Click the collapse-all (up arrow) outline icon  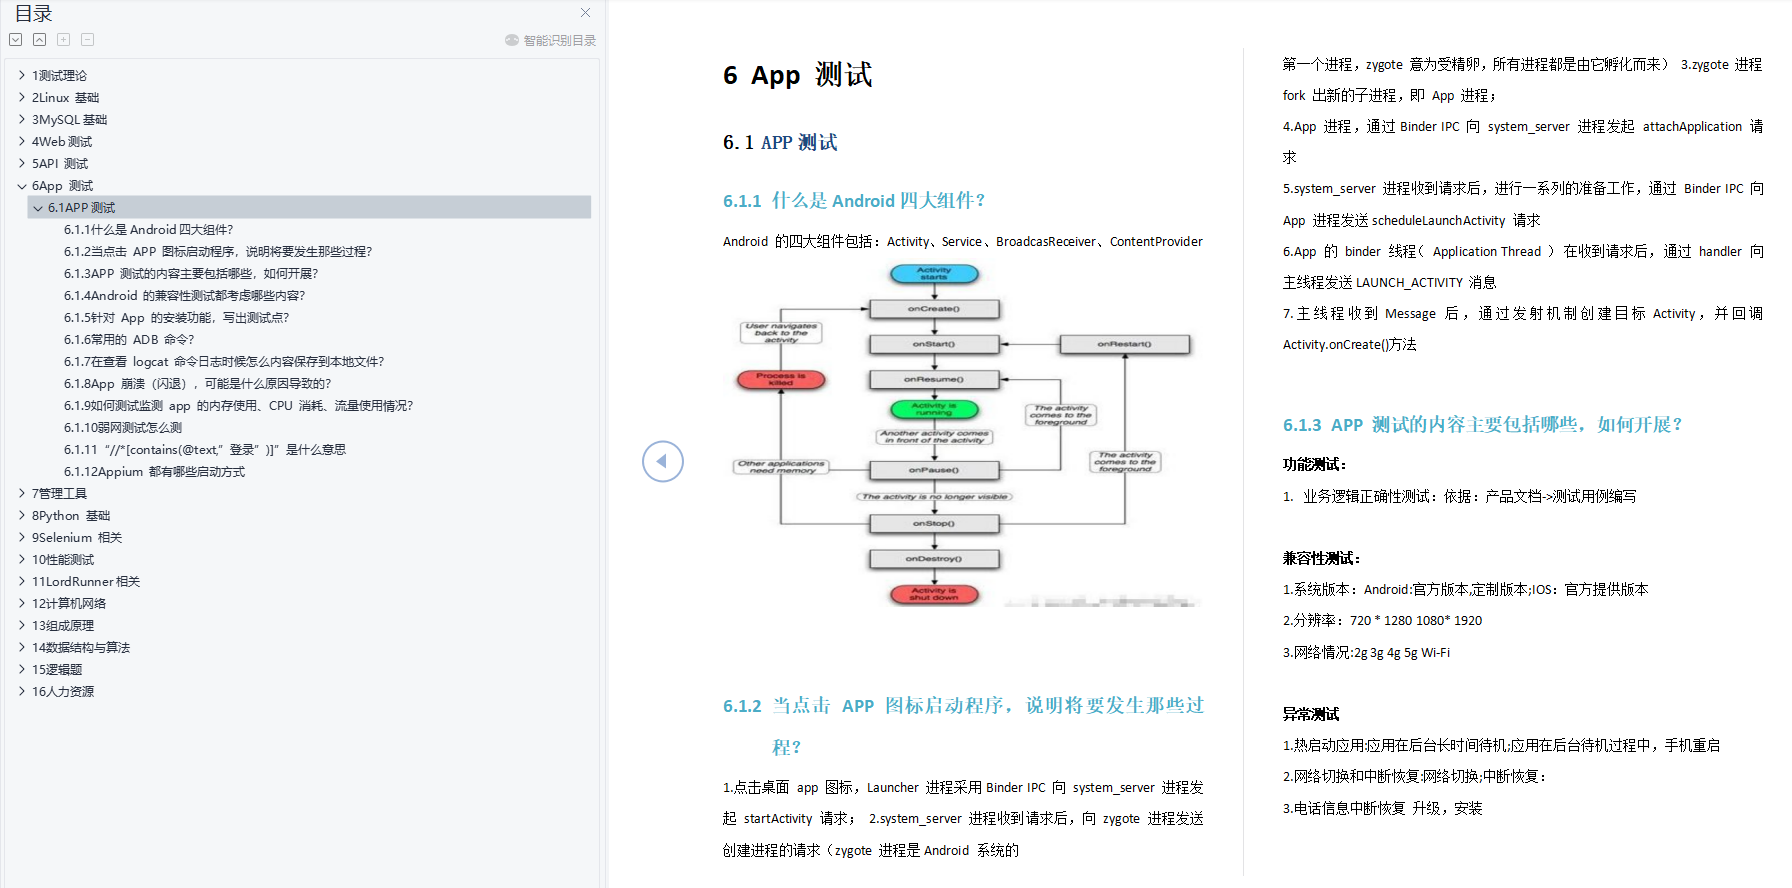tap(39, 40)
